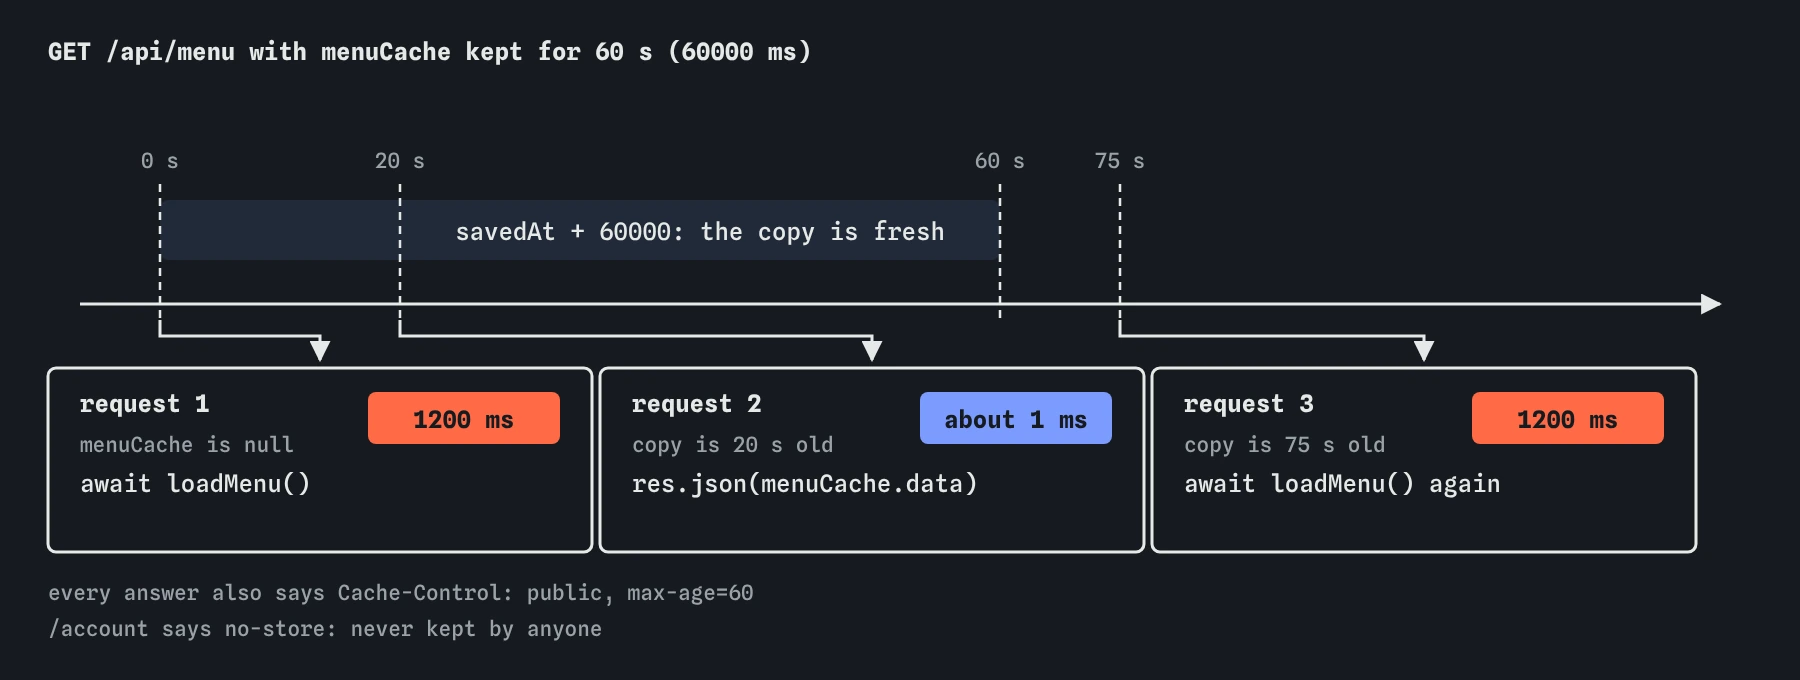
Task: Click the '60 s' timeline label
Action: click(1000, 161)
